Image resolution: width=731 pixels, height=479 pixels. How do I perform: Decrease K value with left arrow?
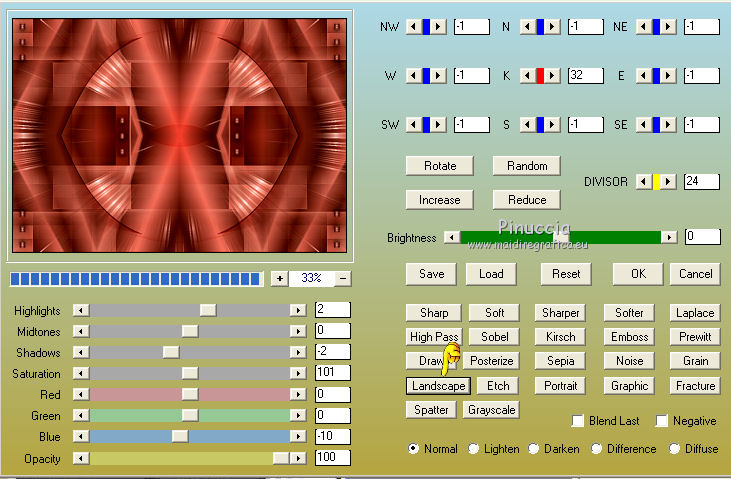point(528,76)
